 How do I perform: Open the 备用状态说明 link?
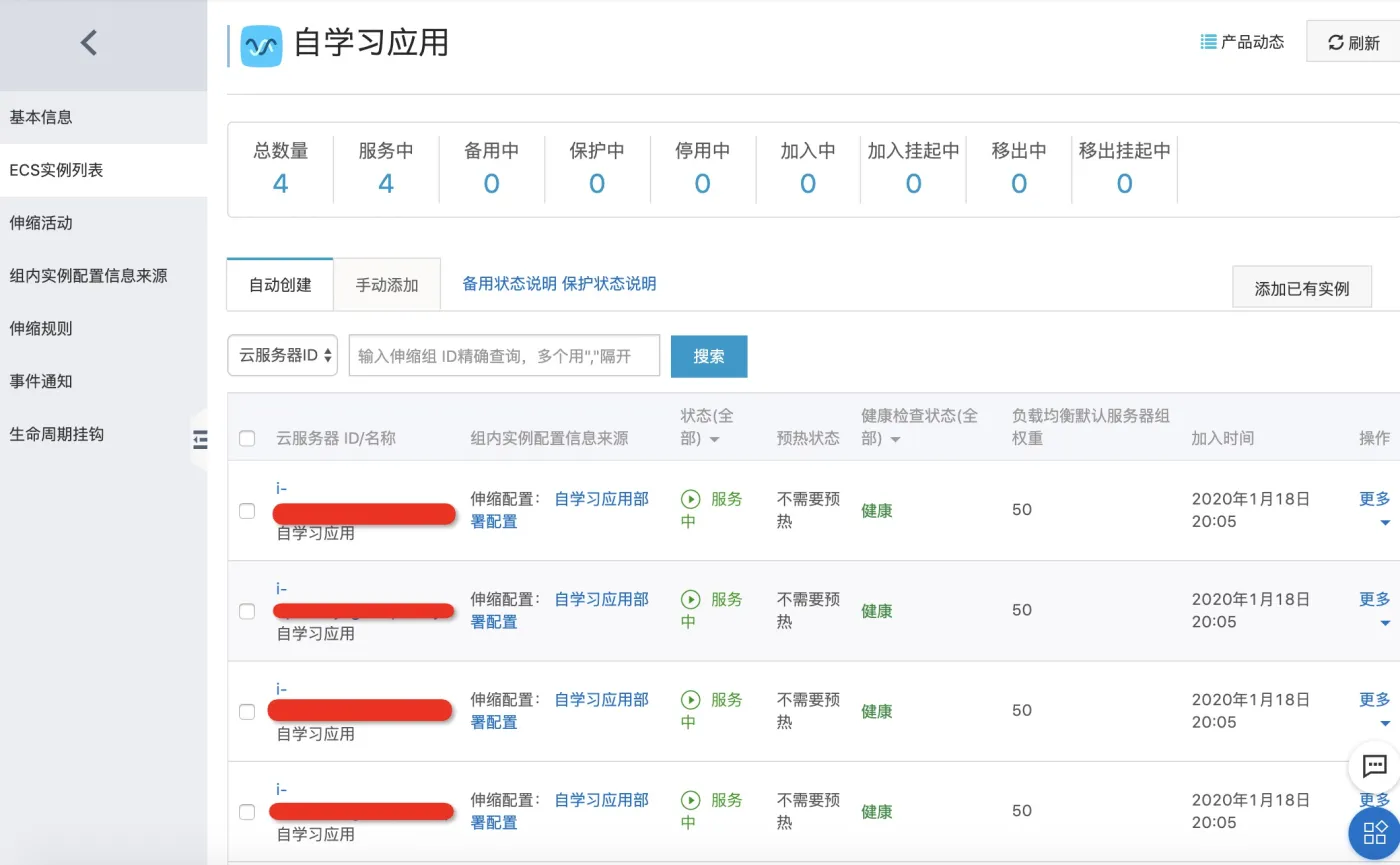coord(509,284)
